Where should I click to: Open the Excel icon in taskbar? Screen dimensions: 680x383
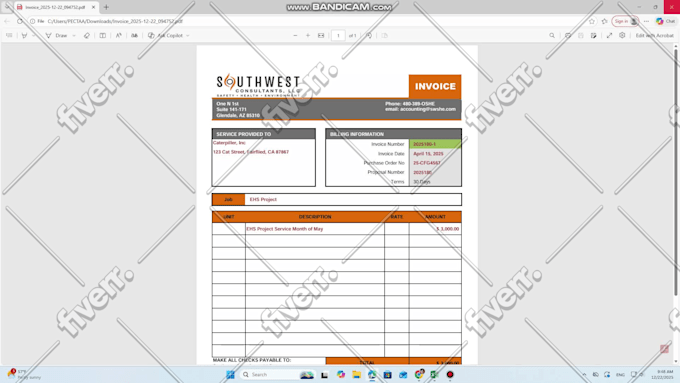(434, 375)
